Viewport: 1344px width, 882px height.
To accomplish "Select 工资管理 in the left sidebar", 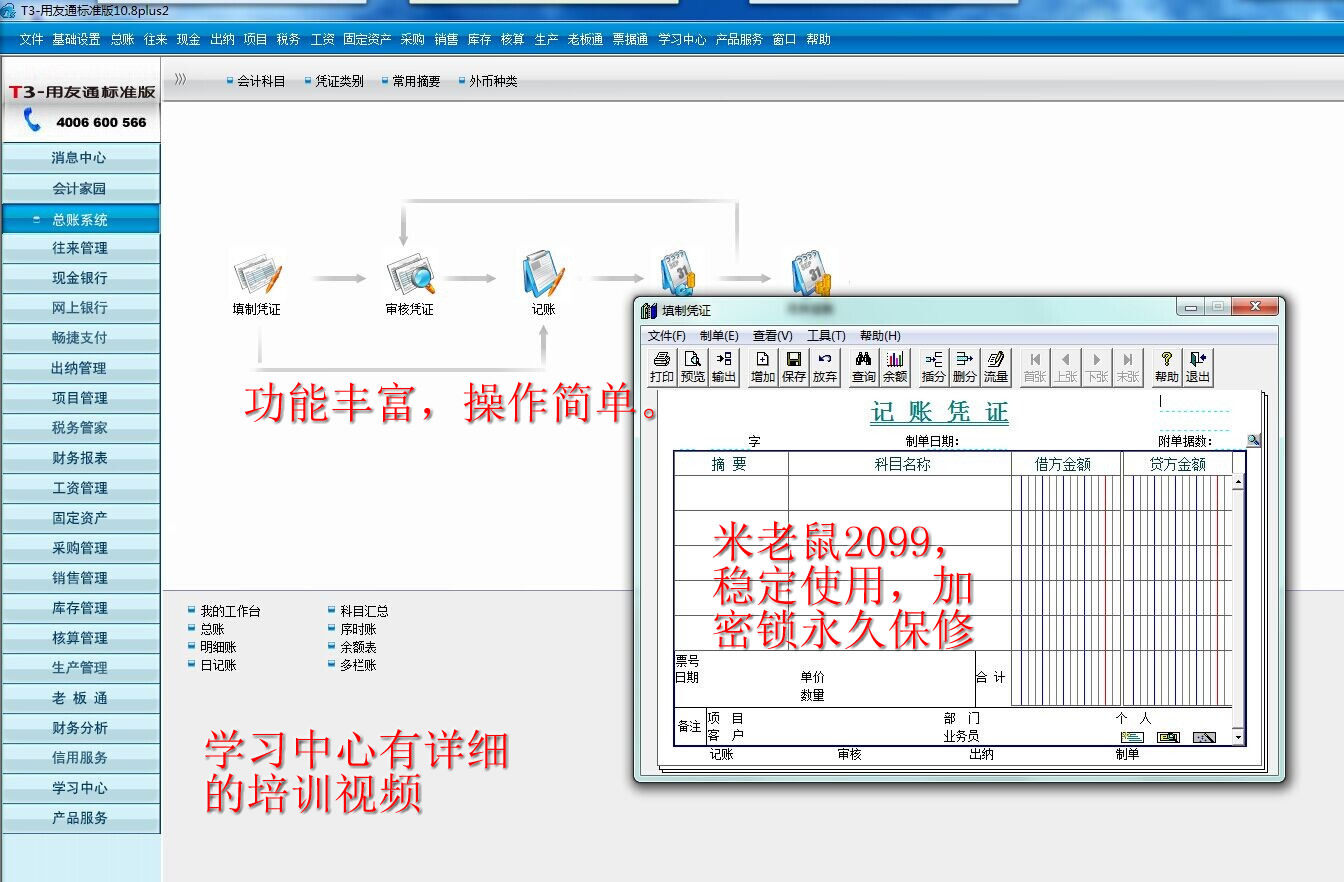I will (x=80, y=488).
